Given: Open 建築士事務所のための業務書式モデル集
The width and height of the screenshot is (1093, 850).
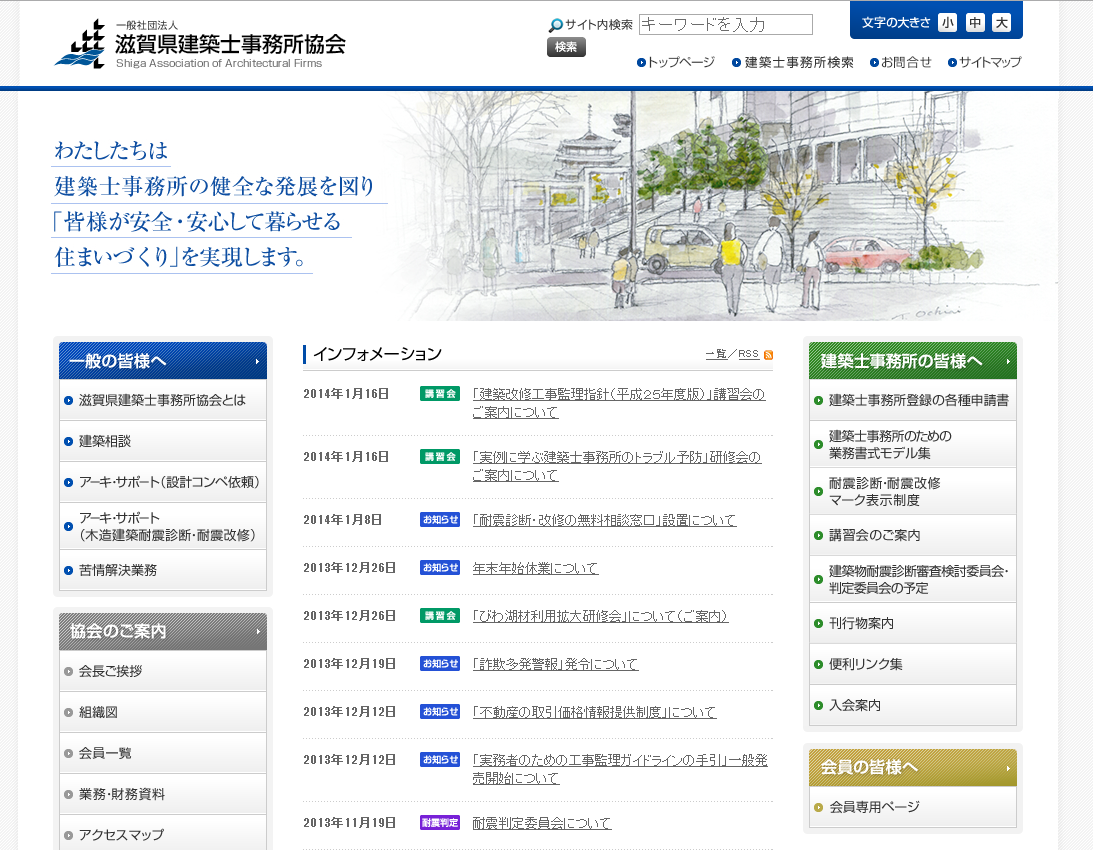Looking at the screenshot, I should 912,444.
